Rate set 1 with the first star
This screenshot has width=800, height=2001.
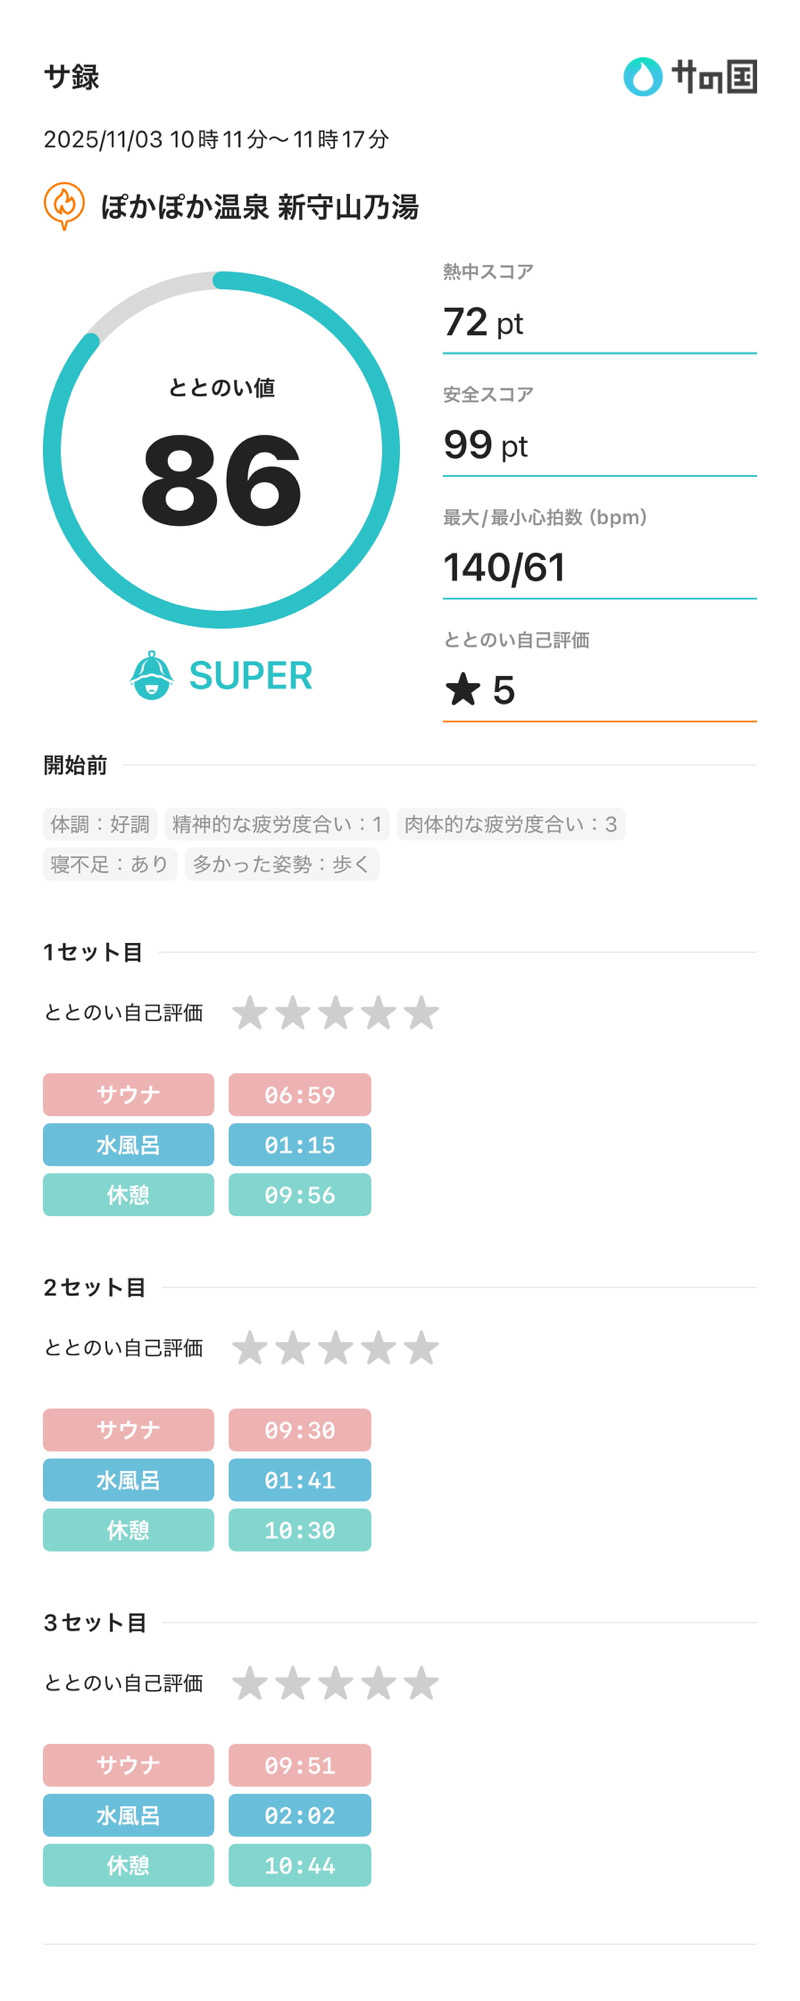coord(249,1013)
